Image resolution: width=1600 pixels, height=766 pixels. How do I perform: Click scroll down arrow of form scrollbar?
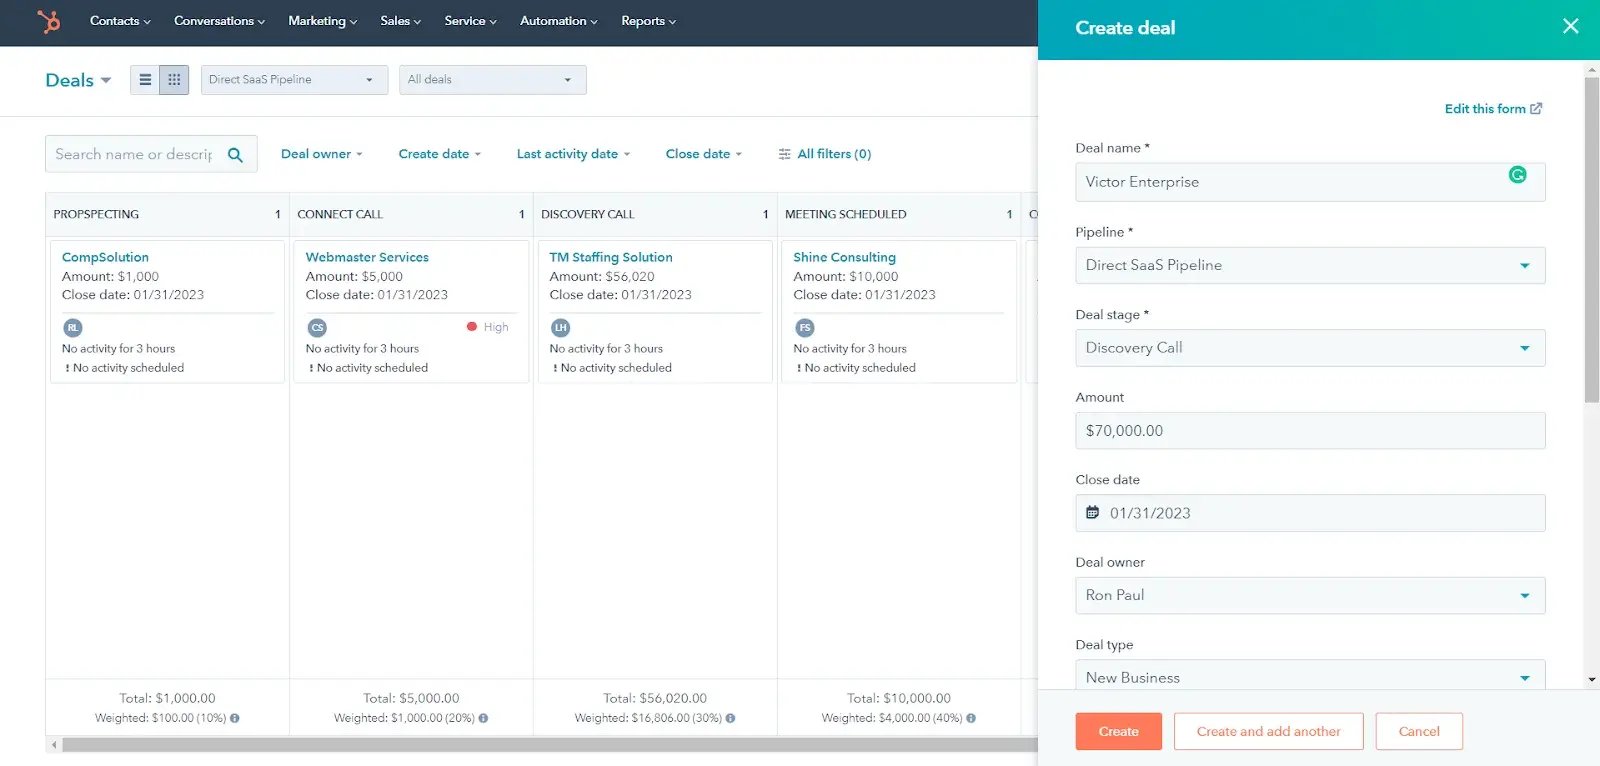[x=1592, y=680]
